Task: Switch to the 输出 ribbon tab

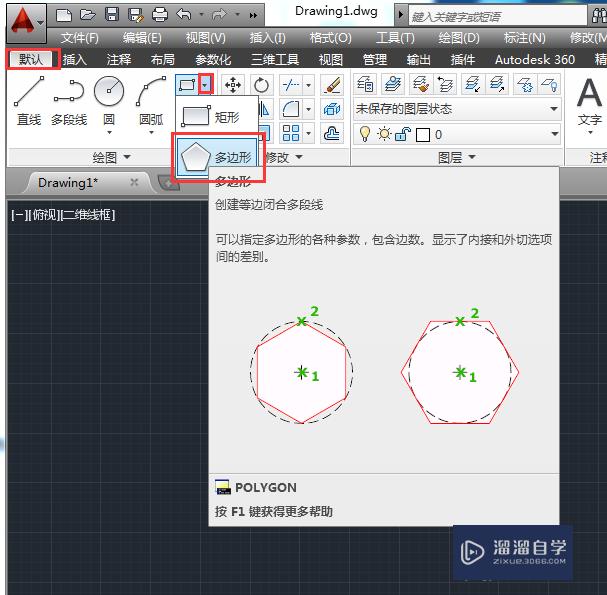Action: click(418, 59)
